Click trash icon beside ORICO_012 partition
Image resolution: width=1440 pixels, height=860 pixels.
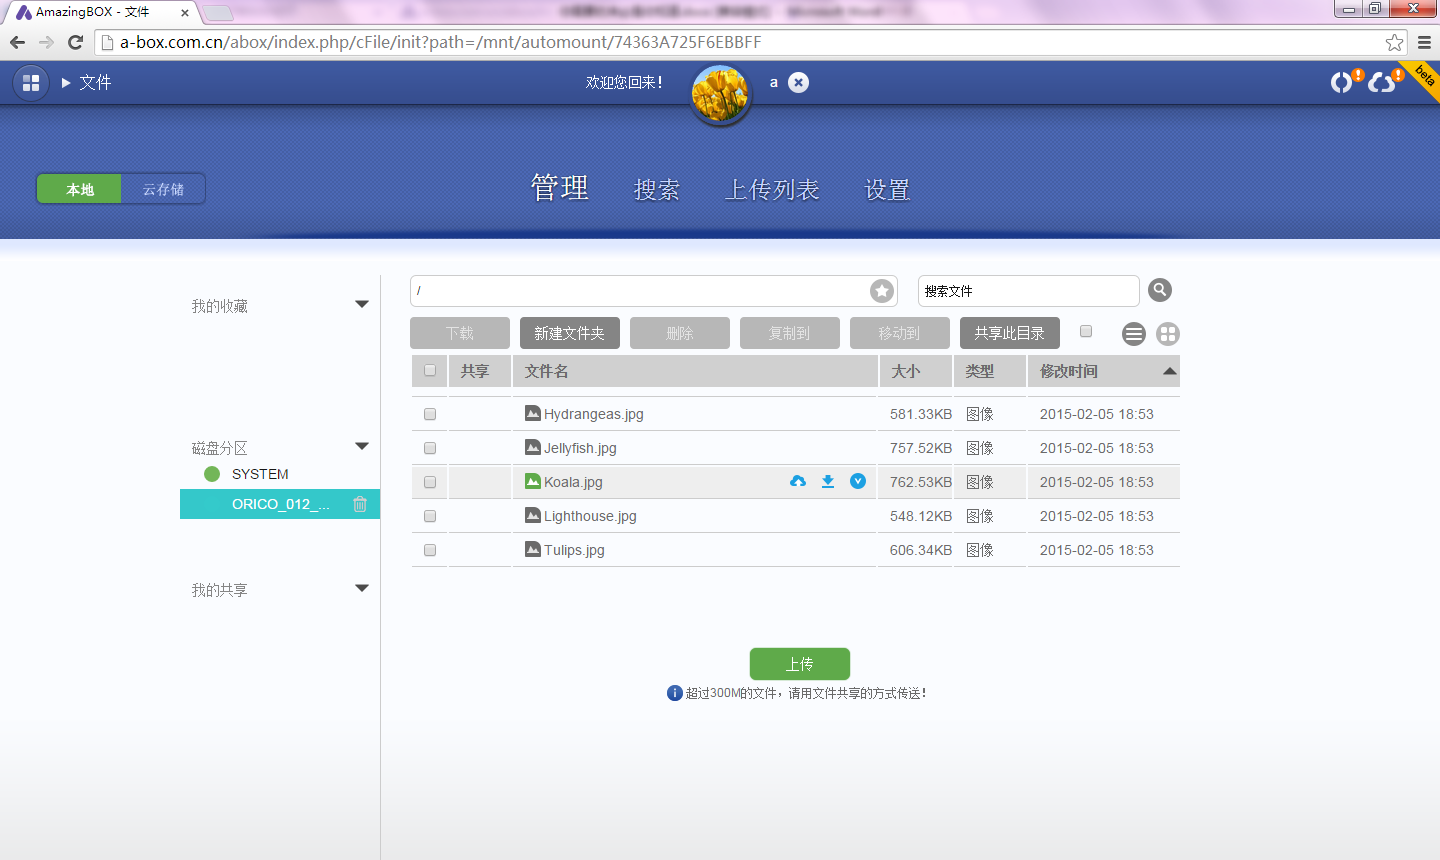(360, 504)
